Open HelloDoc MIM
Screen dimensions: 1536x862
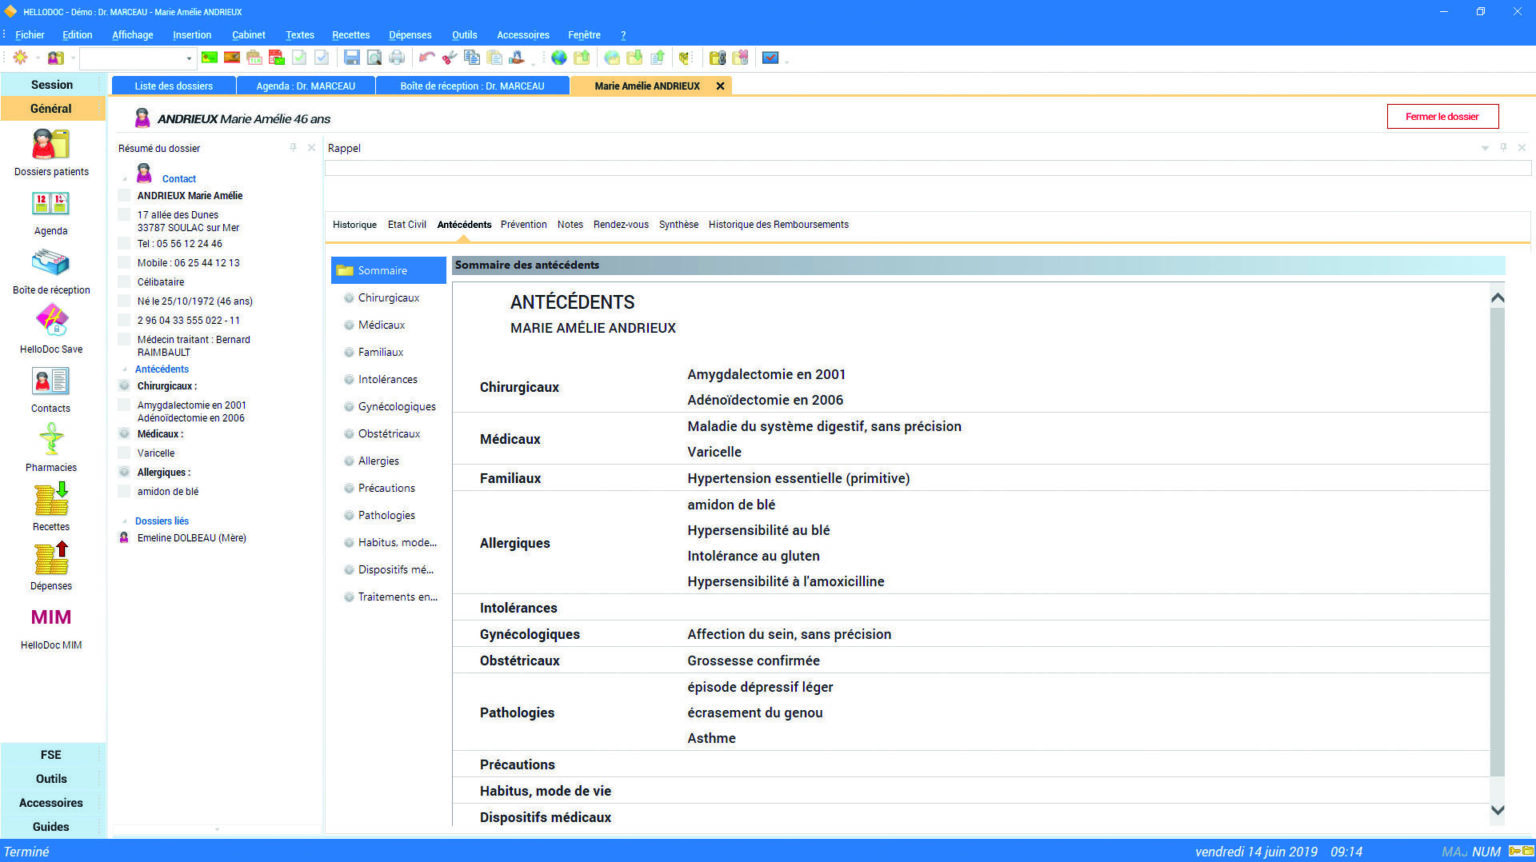coord(50,620)
